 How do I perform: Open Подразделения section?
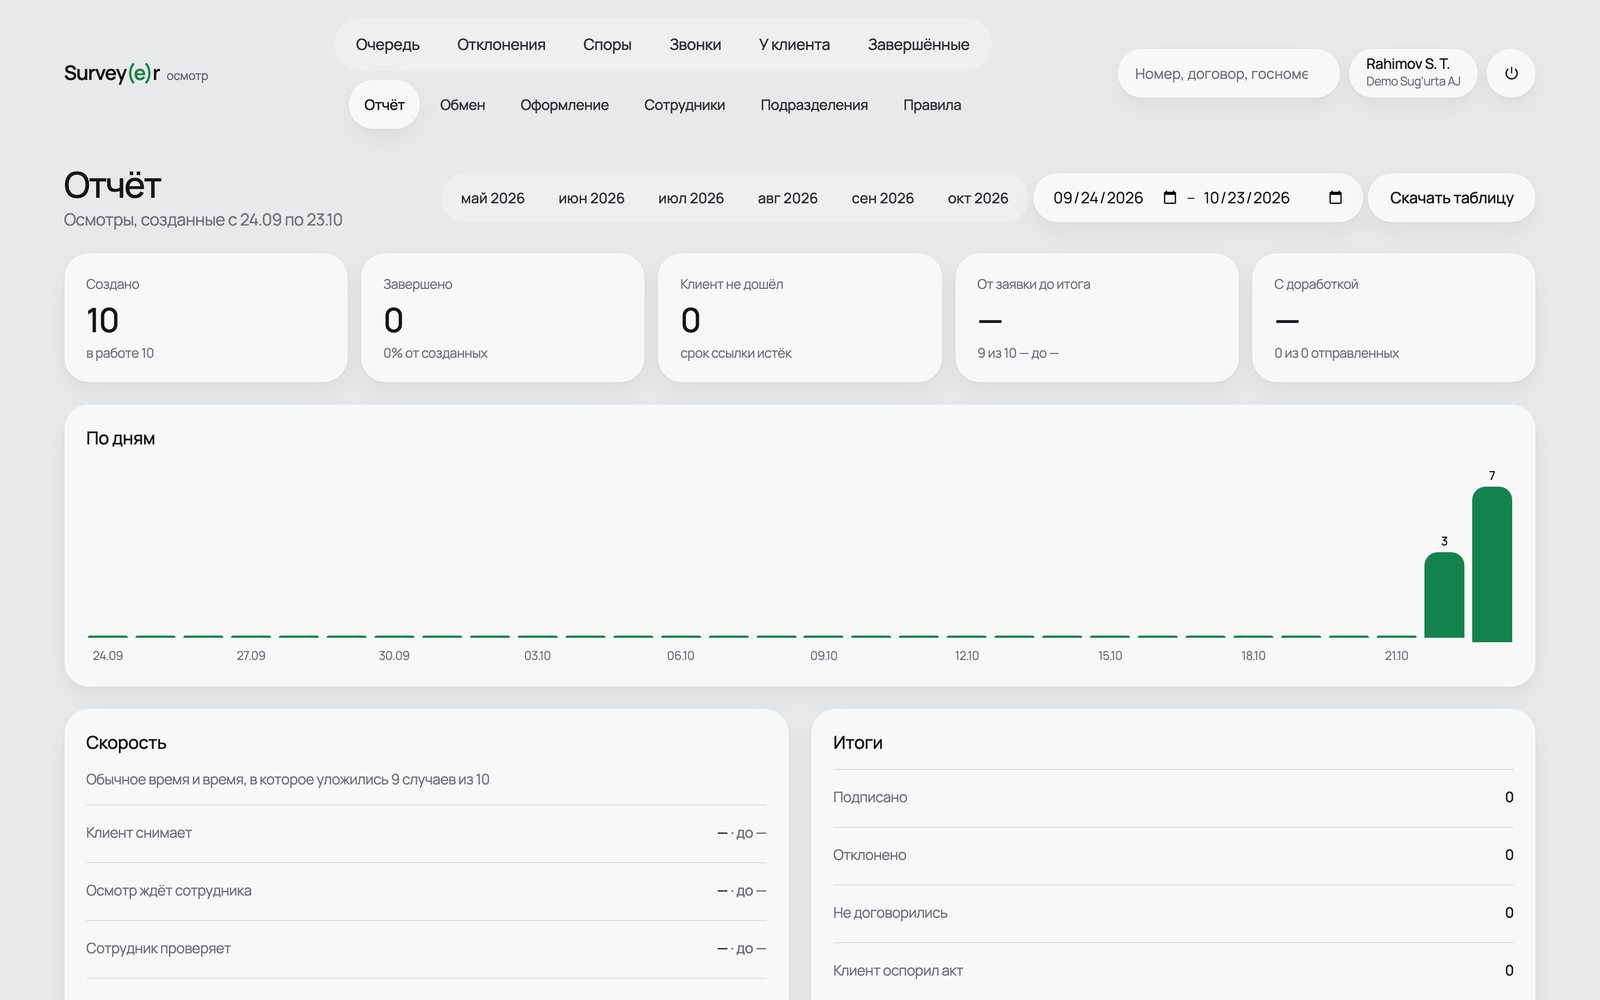click(814, 105)
